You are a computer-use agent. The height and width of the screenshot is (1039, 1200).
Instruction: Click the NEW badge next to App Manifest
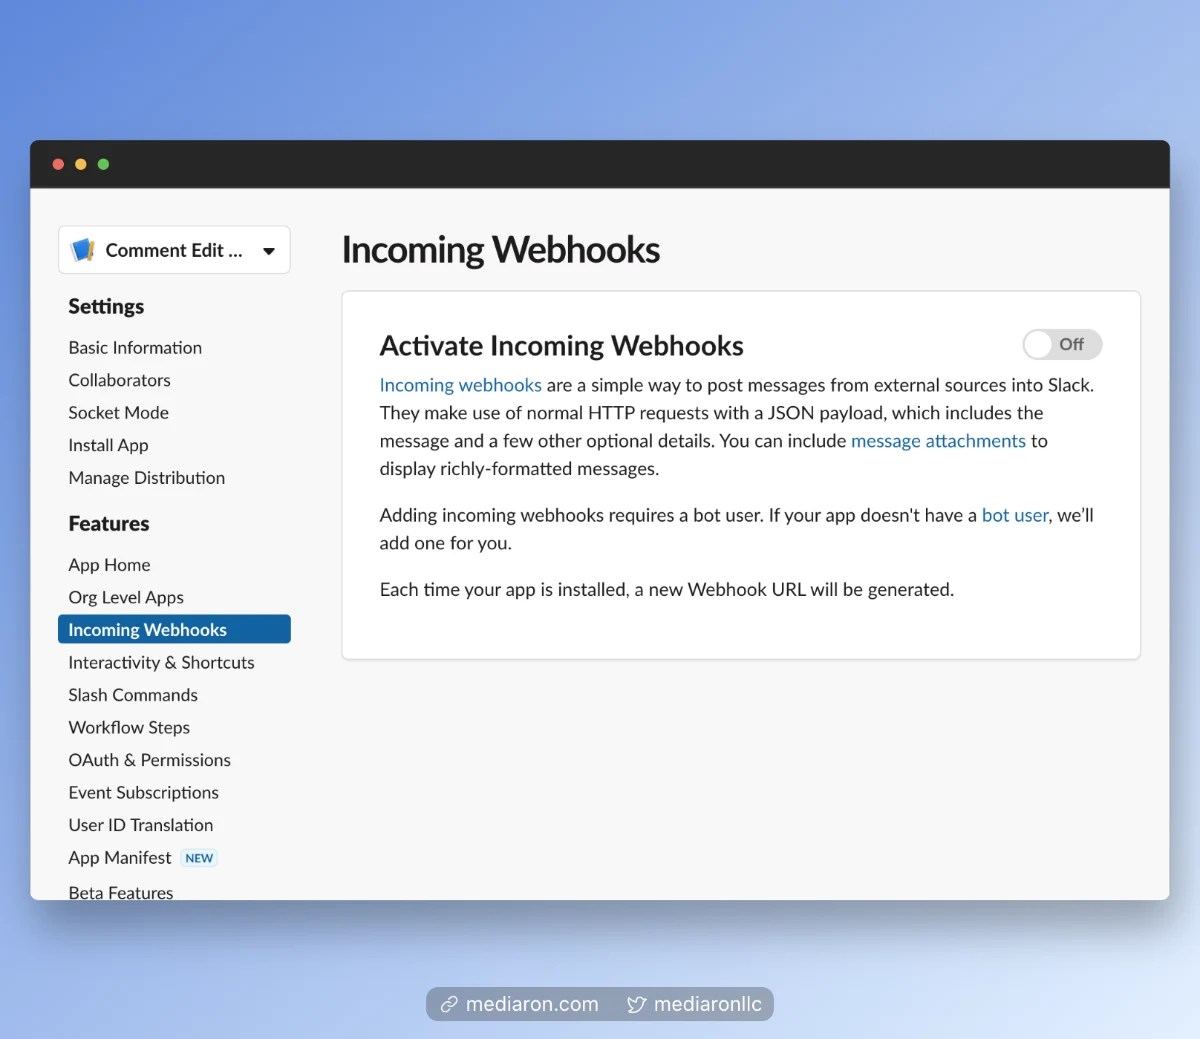(198, 857)
